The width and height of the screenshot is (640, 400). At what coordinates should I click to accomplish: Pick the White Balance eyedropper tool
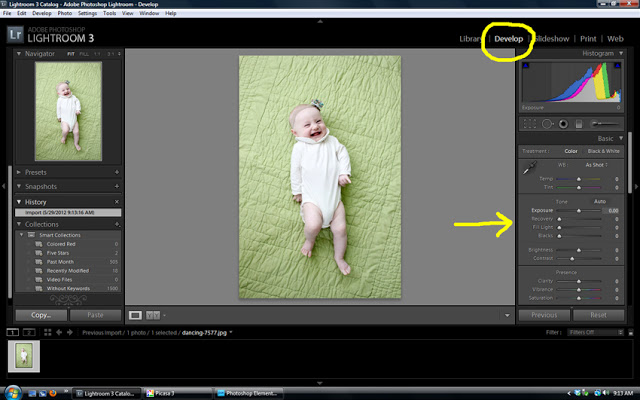pyautogui.click(x=529, y=168)
